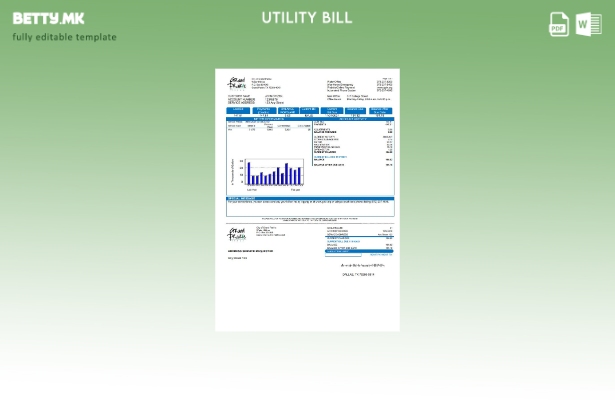The width and height of the screenshot is (615, 400).
Task: Click the blue bar chart on the bill
Action: coord(276,173)
